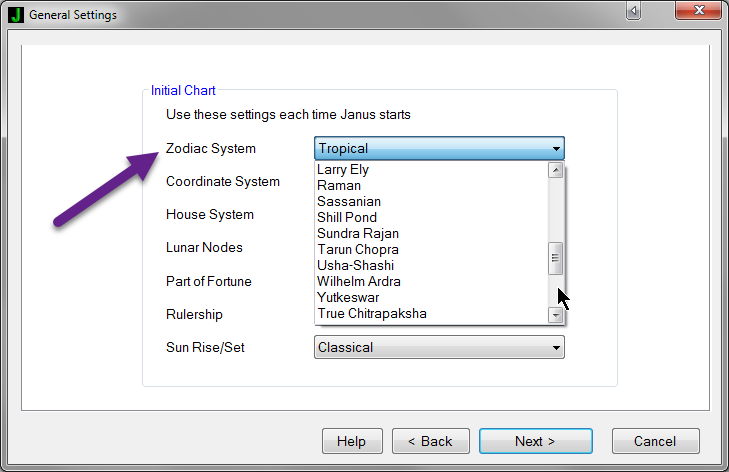Pick Tarun Chopra from the list
The height and width of the screenshot is (472, 729).
[x=431, y=249]
